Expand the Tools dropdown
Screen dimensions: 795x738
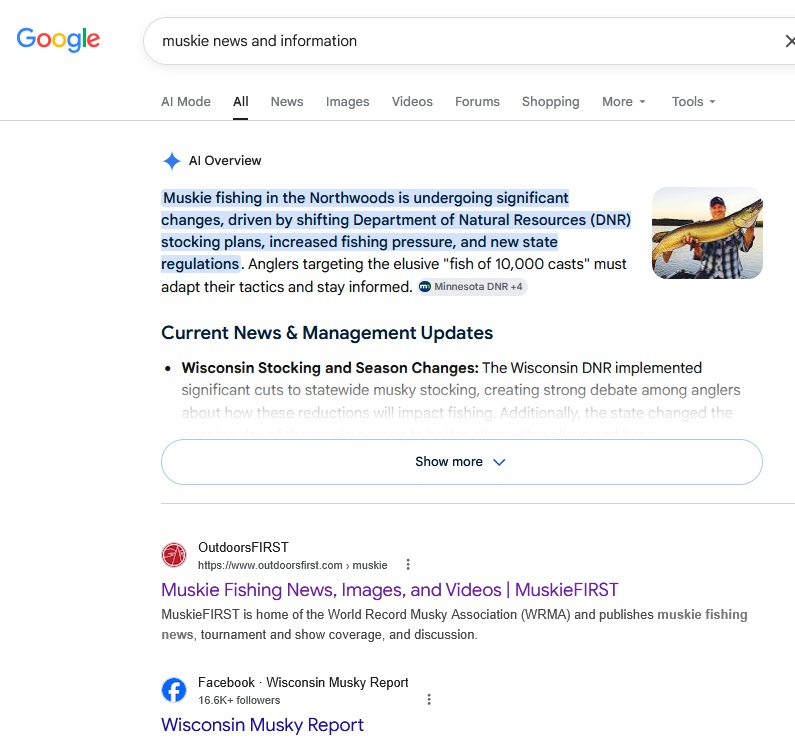point(693,101)
